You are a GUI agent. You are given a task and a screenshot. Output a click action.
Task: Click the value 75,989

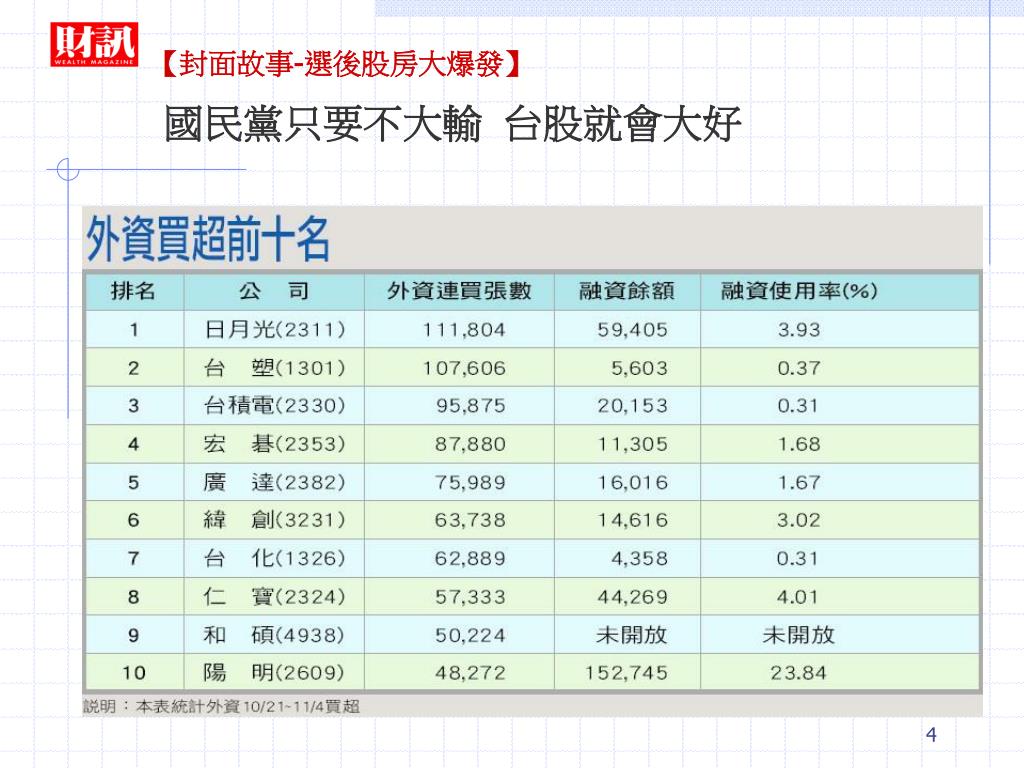tap(471, 483)
